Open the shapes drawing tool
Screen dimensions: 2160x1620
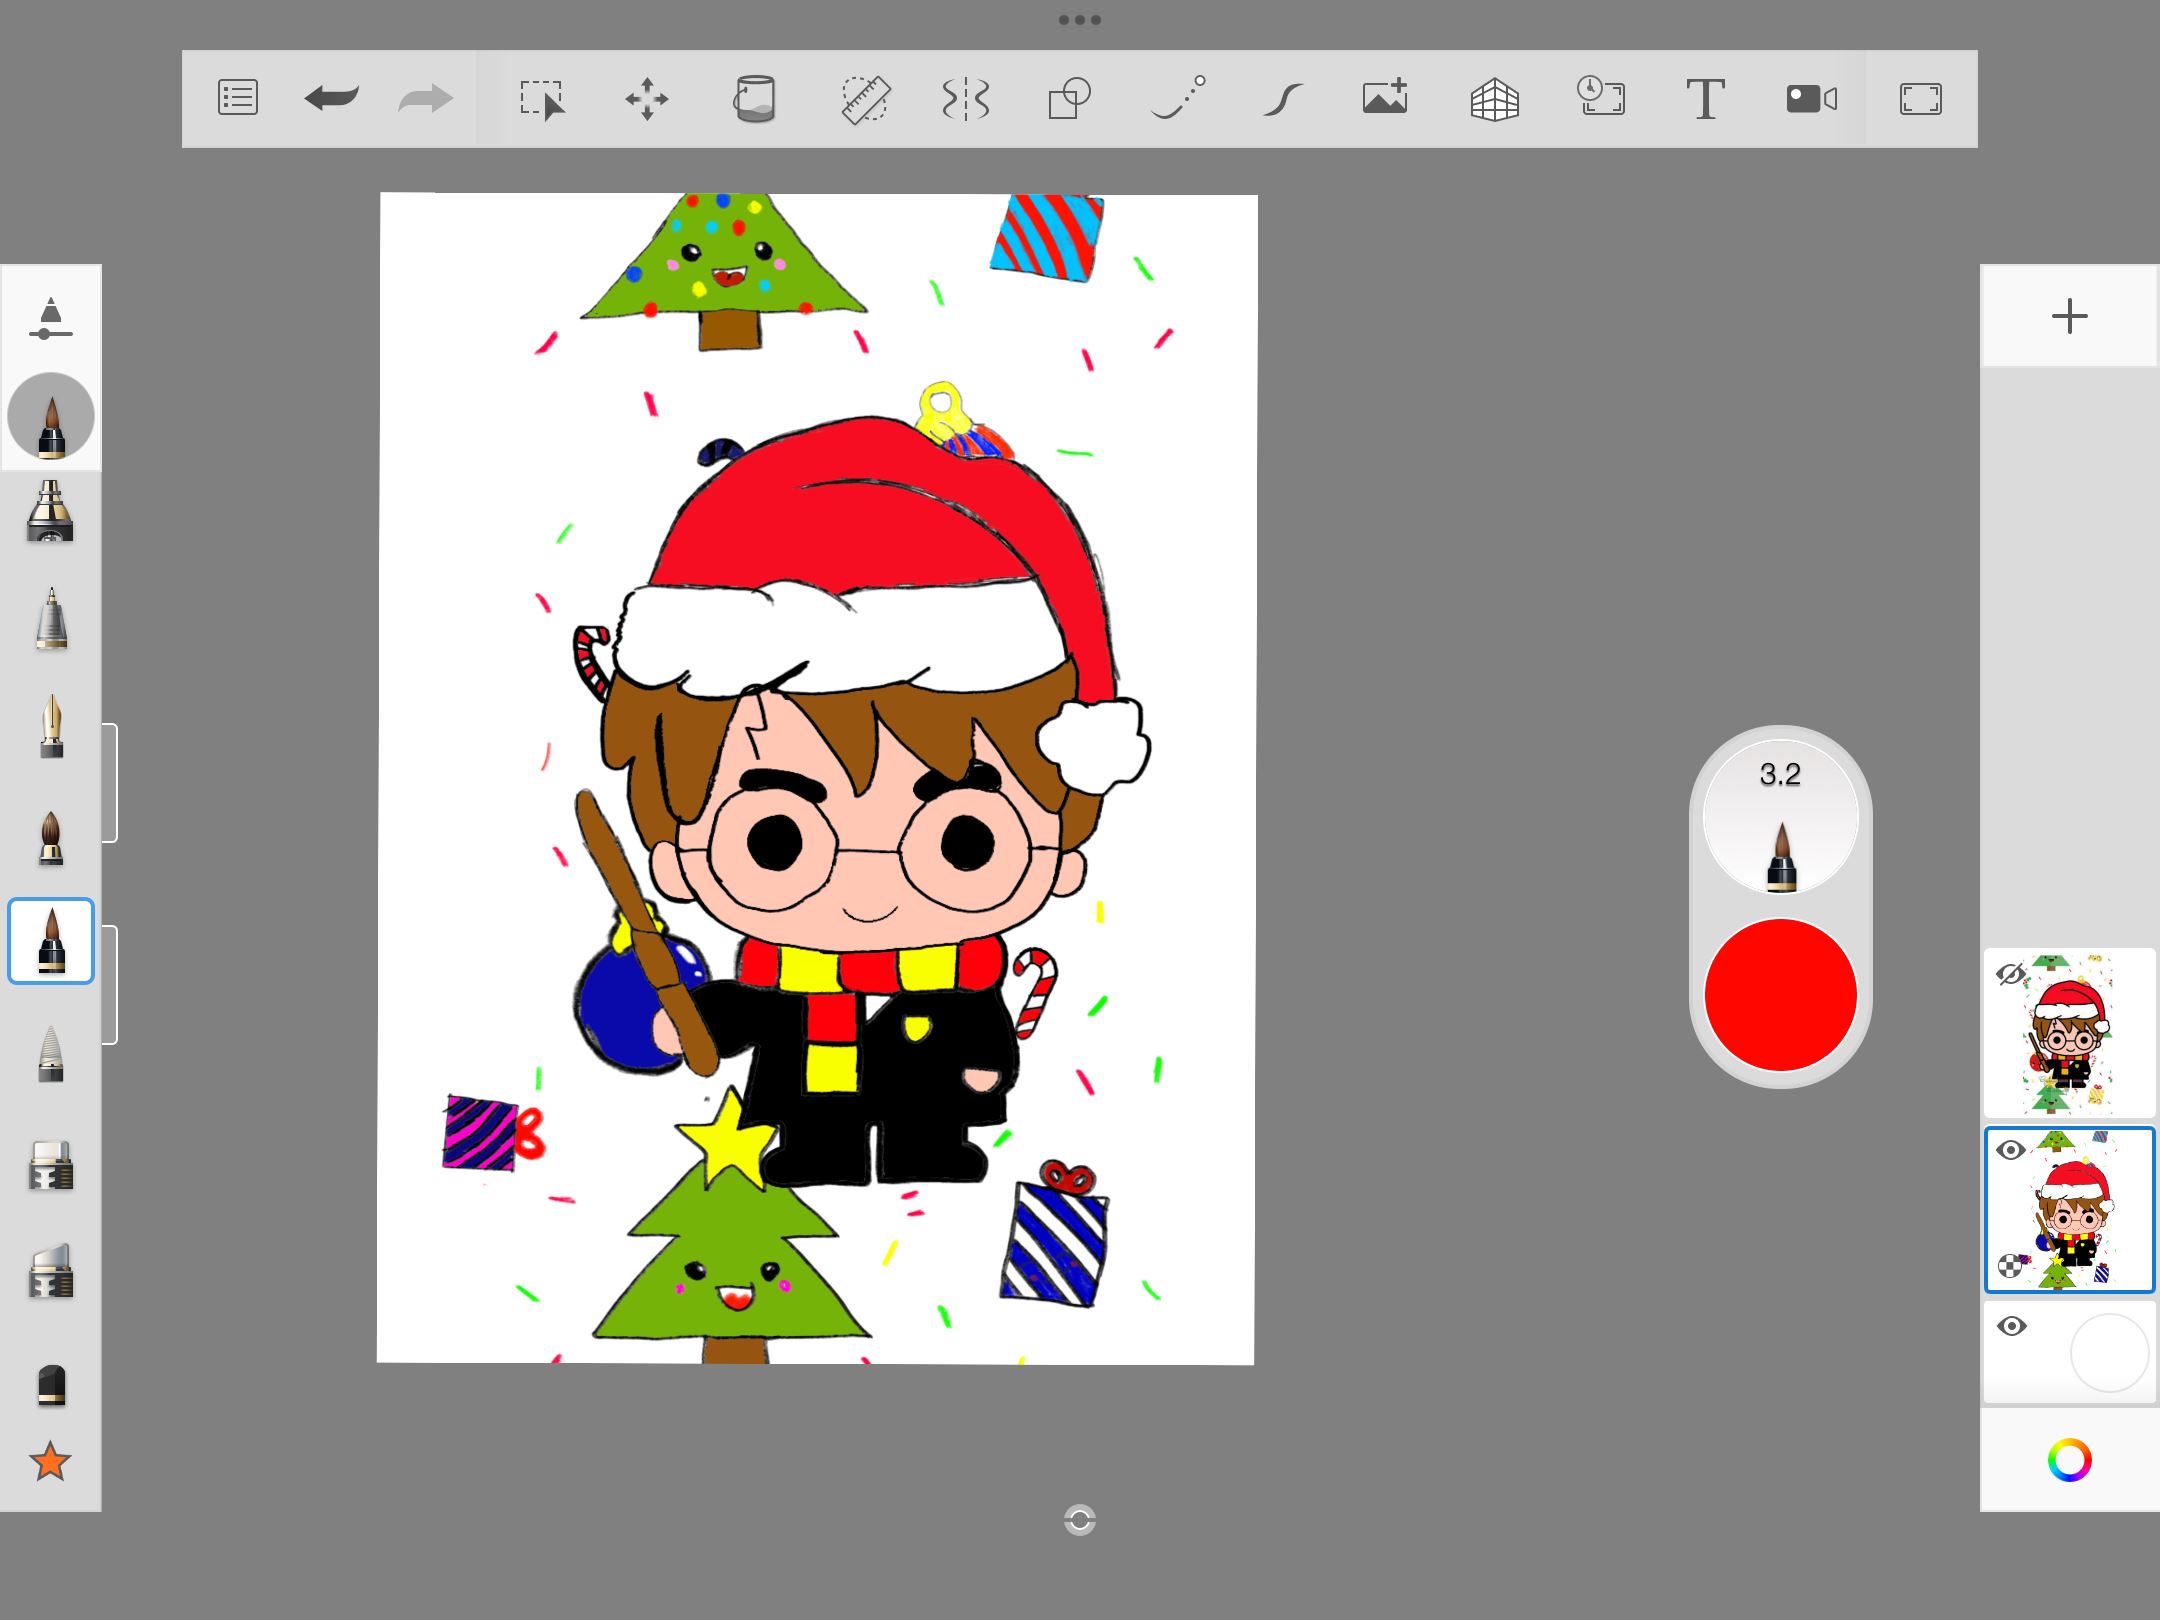coord(1069,99)
